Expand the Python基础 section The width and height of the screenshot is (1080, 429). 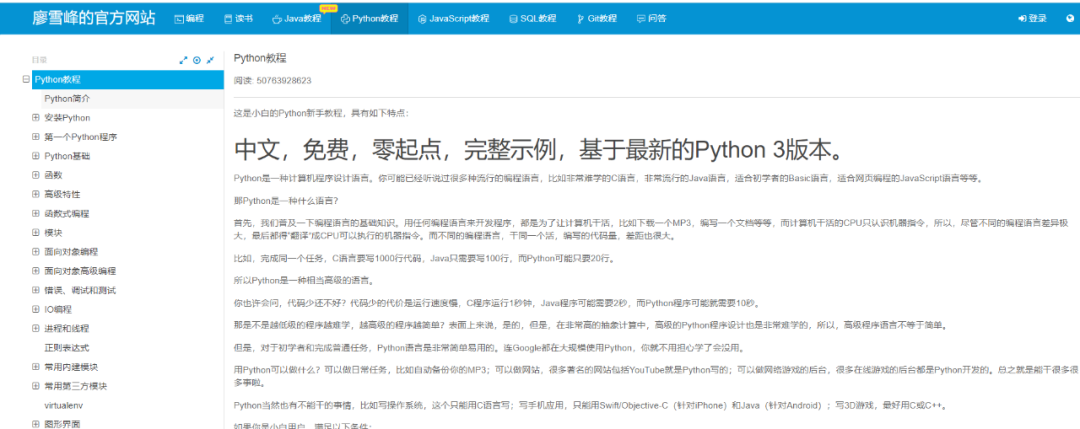click(x=36, y=156)
